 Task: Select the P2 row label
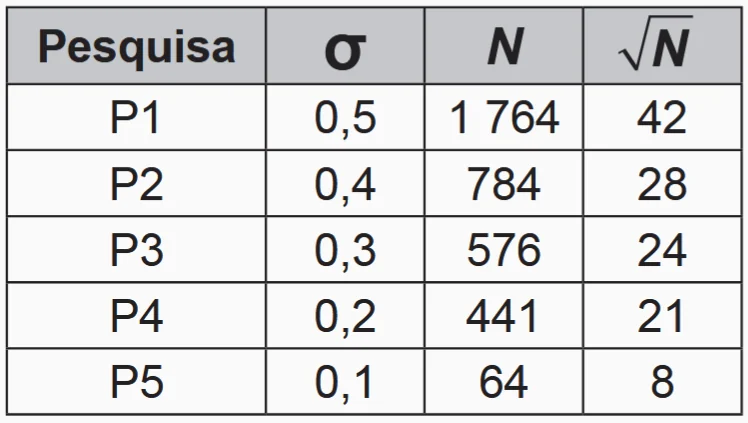tap(137, 184)
